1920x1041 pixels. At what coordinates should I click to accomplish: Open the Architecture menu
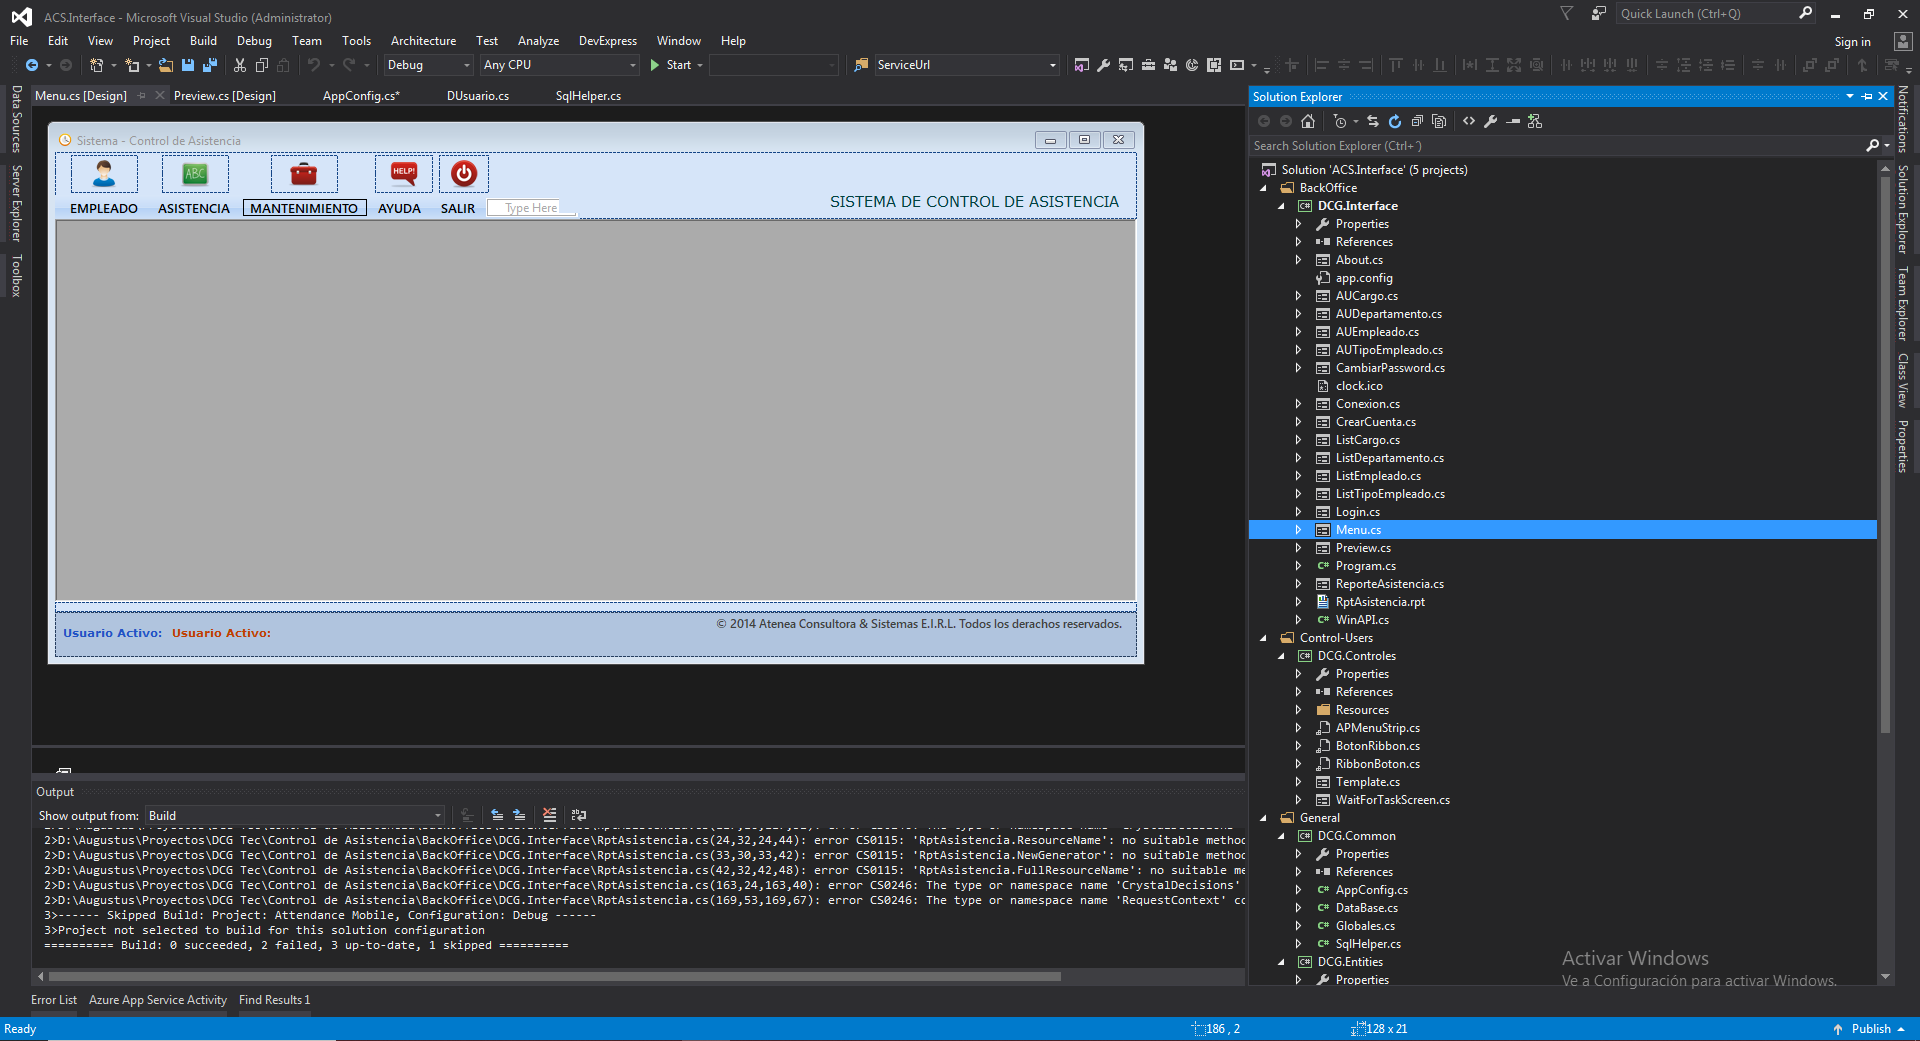[x=423, y=41]
